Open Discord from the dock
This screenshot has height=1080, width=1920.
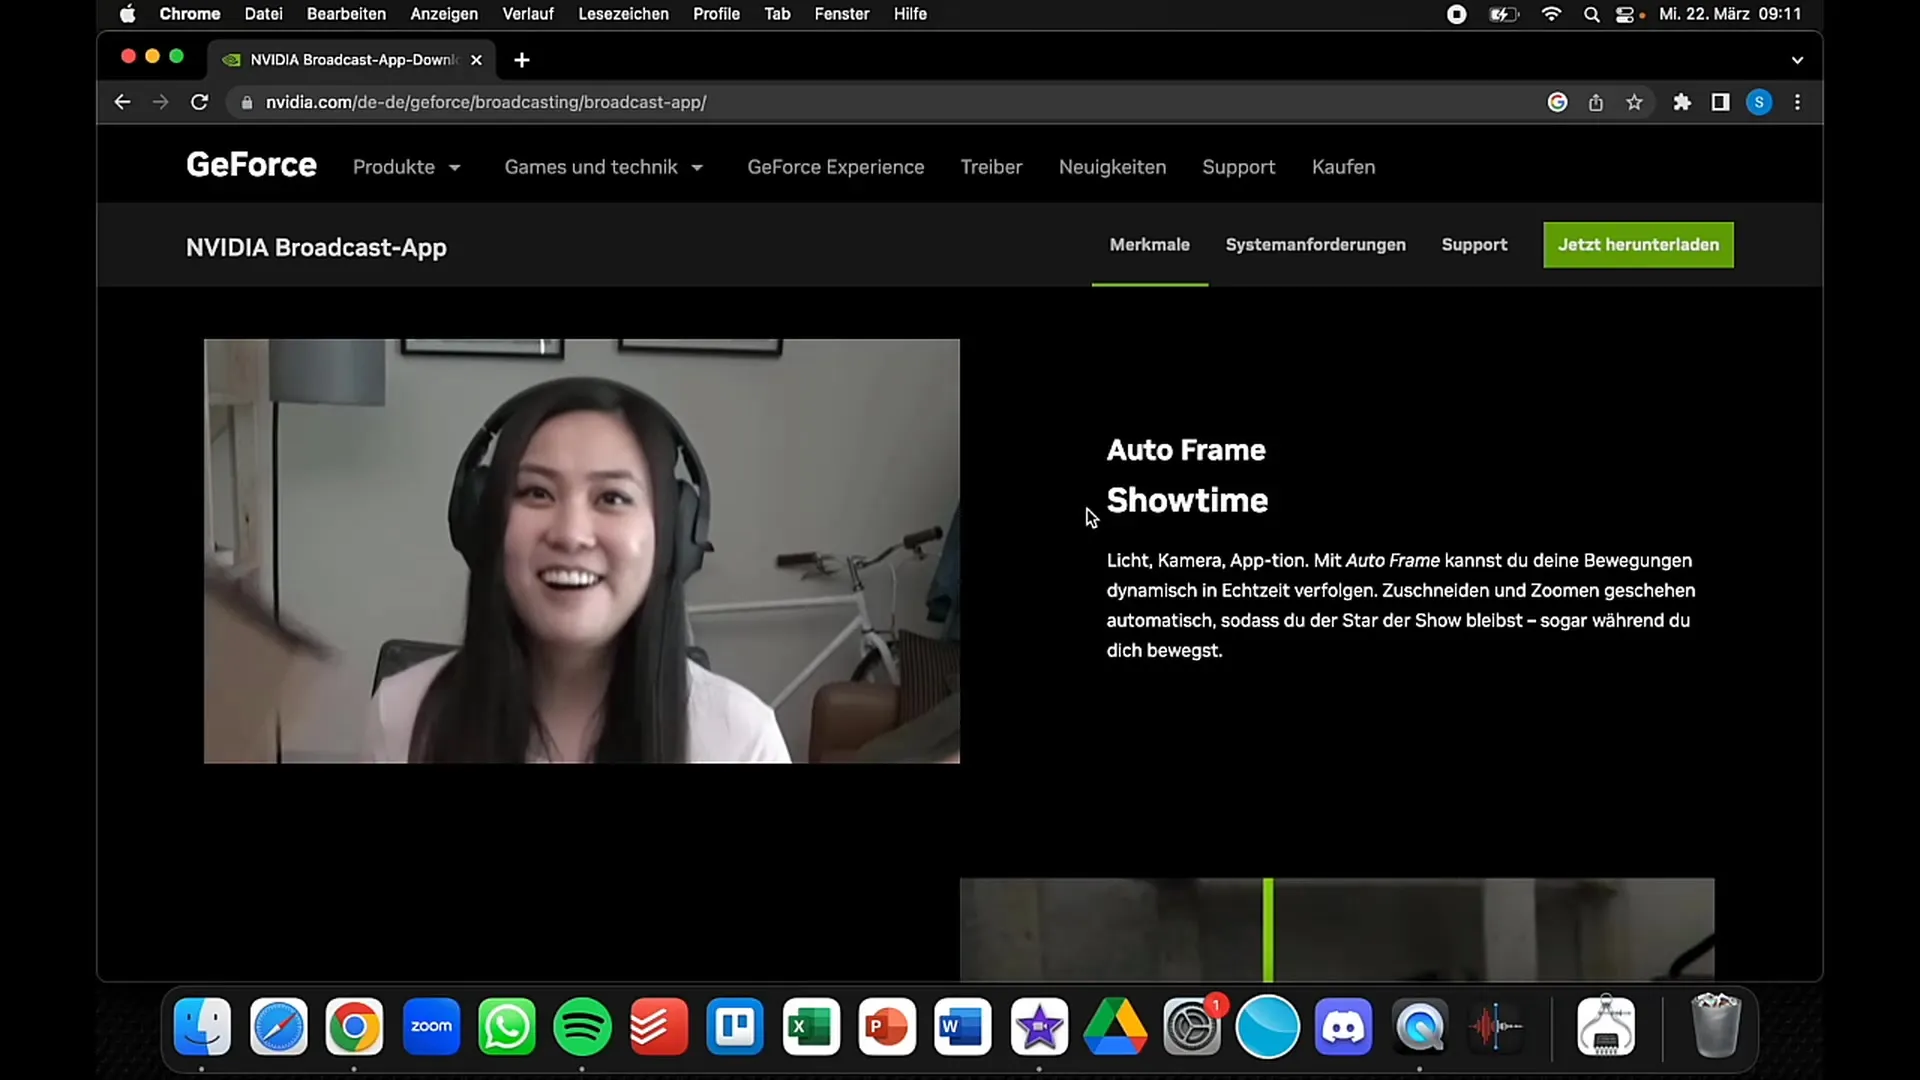pyautogui.click(x=1343, y=1026)
